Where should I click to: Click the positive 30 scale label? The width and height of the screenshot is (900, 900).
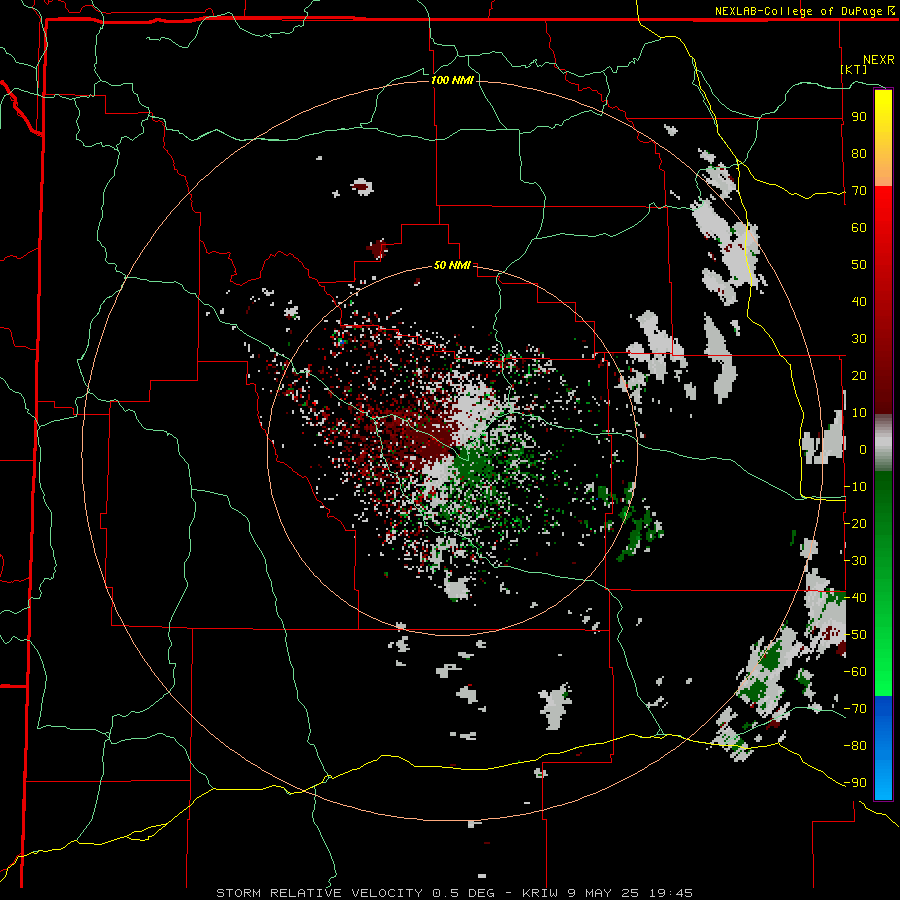tap(859, 339)
